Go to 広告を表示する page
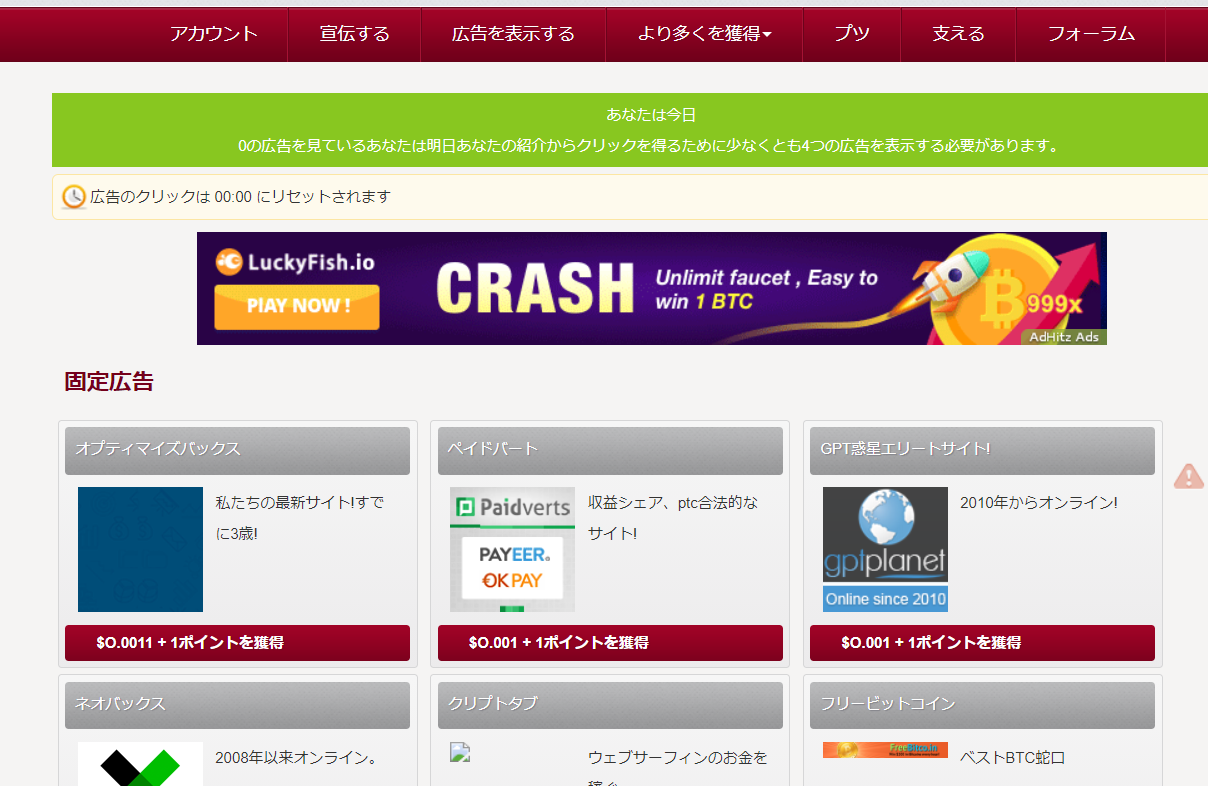The image size is (1208, 786). tap(513, 34)
